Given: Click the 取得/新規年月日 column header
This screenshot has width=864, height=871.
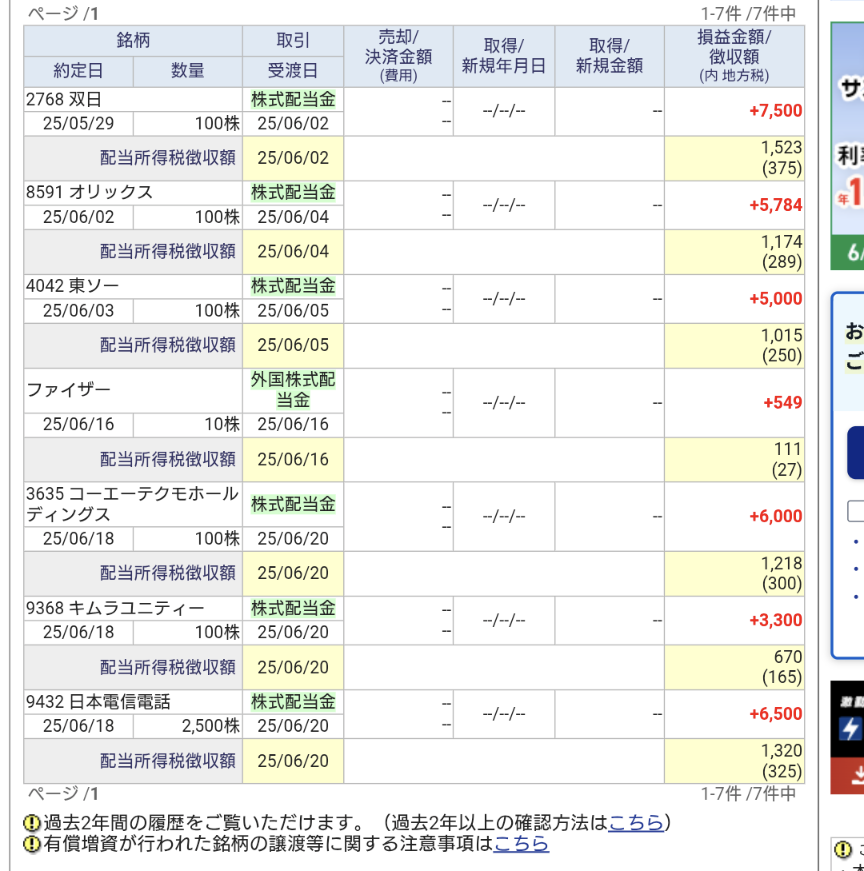Looking at the screenshot, I should coord(503,56).
